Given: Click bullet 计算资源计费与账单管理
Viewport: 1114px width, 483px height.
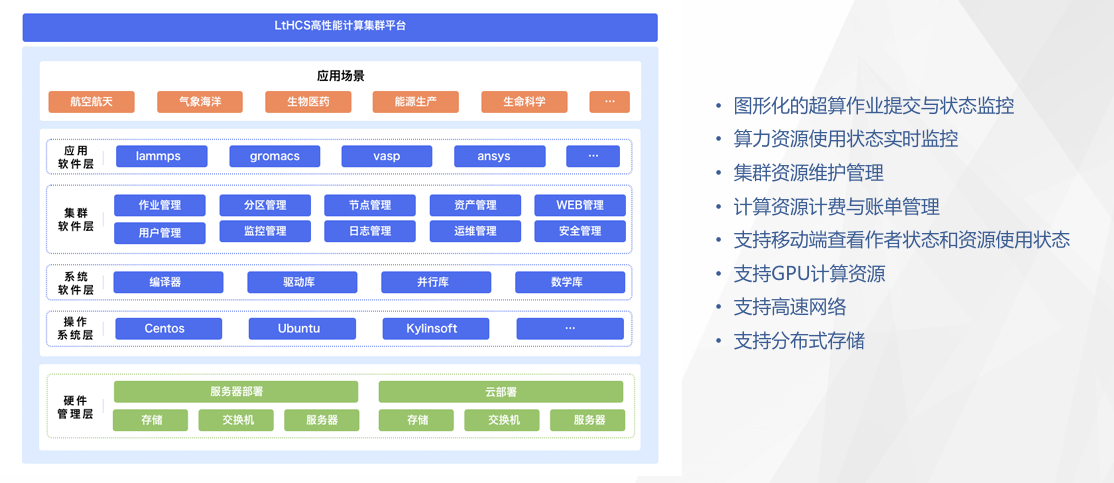Looking at the screenshot, I should 837,207.
